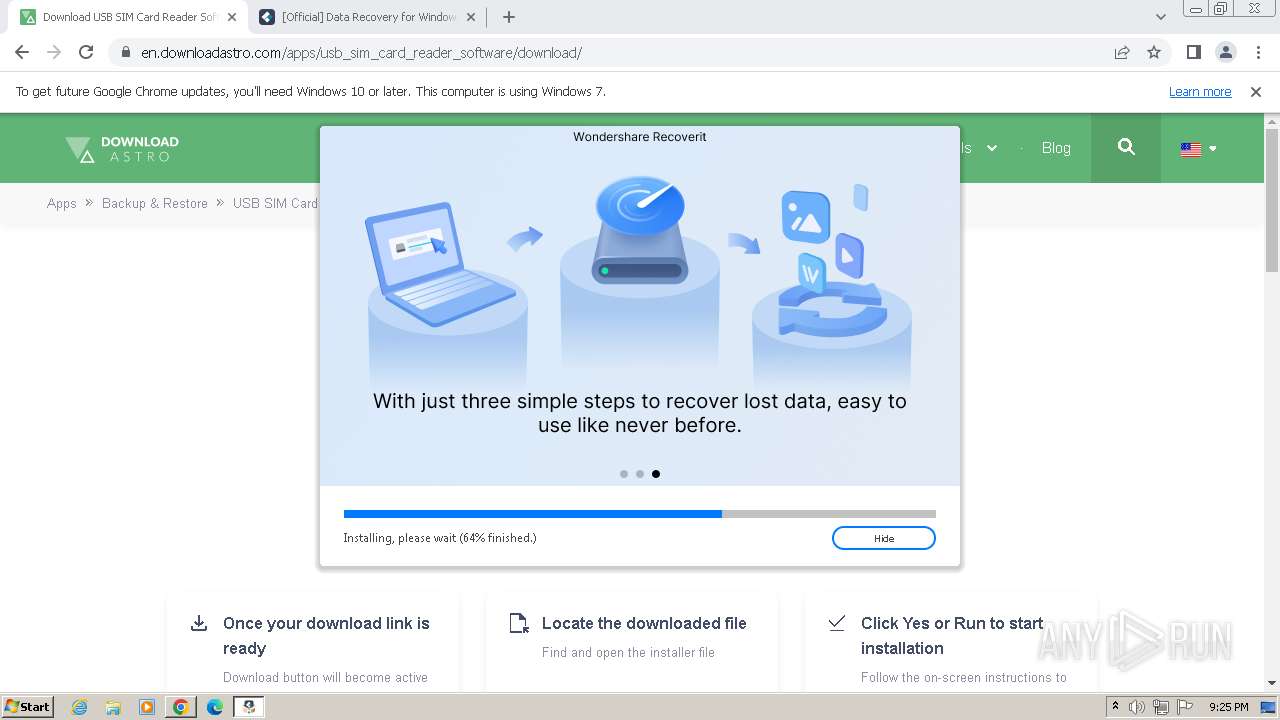This screenshot has width=1280, height=720.
Task: Go back in browser history
Action: coord(22,52)
